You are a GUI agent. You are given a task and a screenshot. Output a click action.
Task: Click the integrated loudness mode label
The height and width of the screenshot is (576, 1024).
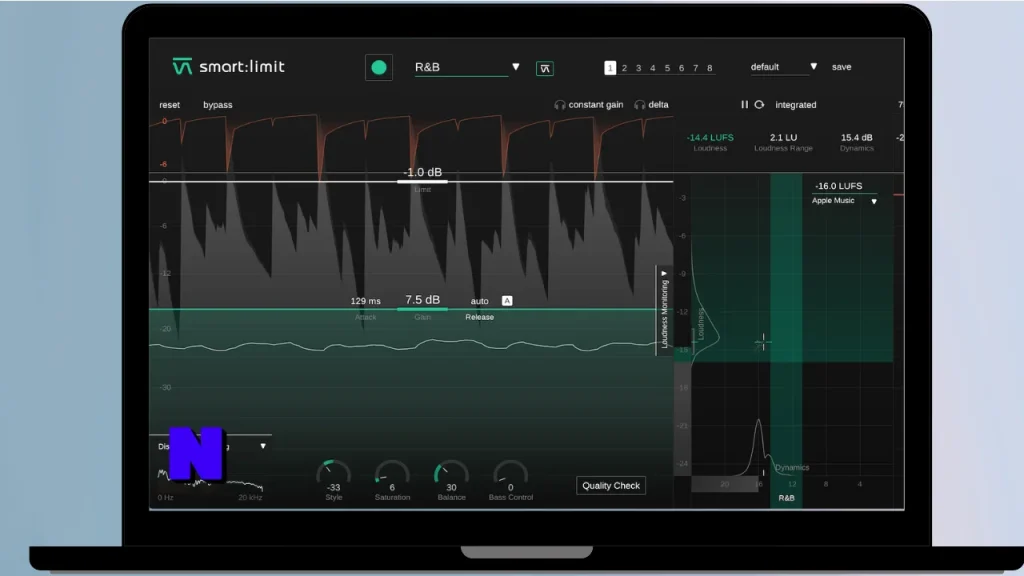point(795,104)
